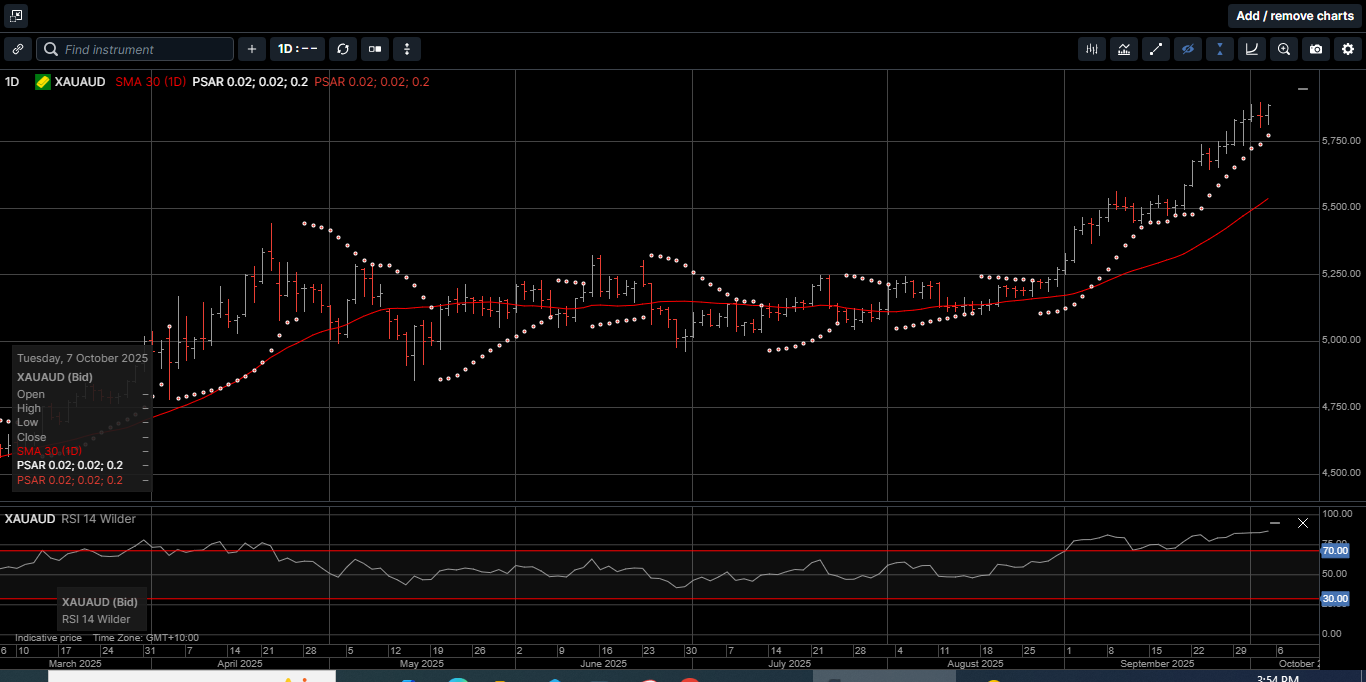
Task: Expand the vertical split options menu
Action: point(407,49)
